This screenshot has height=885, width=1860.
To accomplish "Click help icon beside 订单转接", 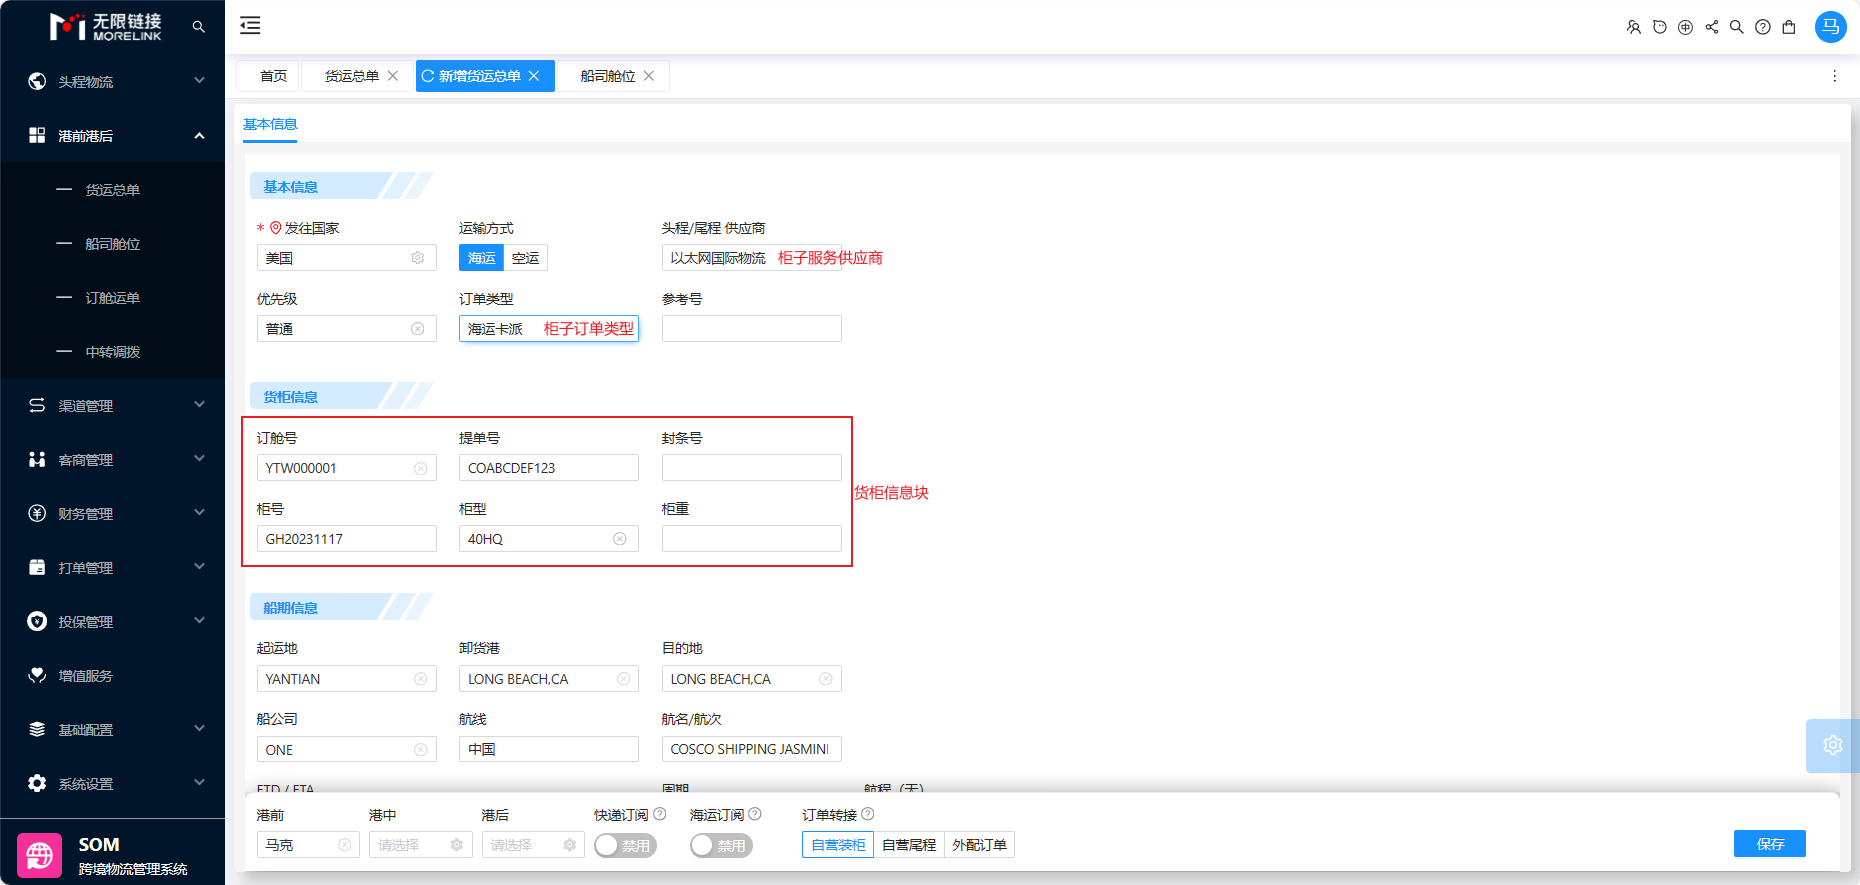I will tap(868, 814).
